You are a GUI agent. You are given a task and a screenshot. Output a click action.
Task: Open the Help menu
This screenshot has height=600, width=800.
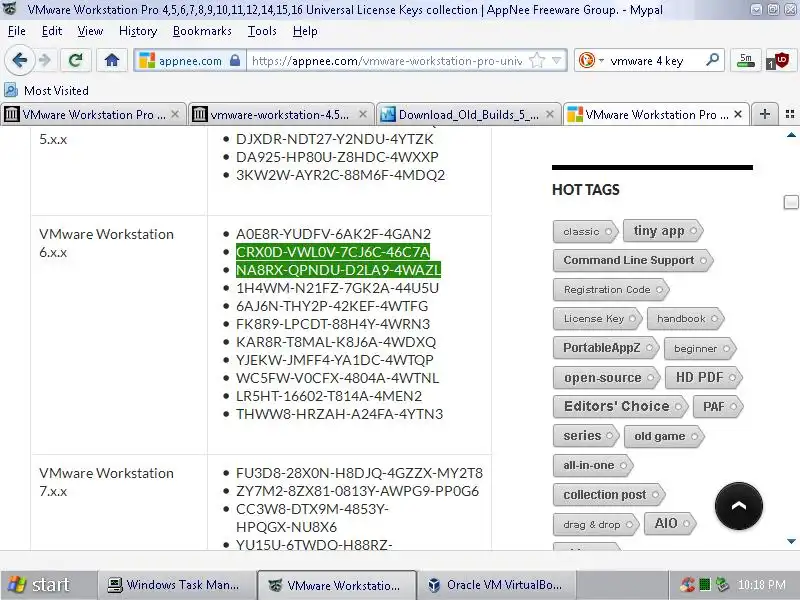click(x=305, y=31)
